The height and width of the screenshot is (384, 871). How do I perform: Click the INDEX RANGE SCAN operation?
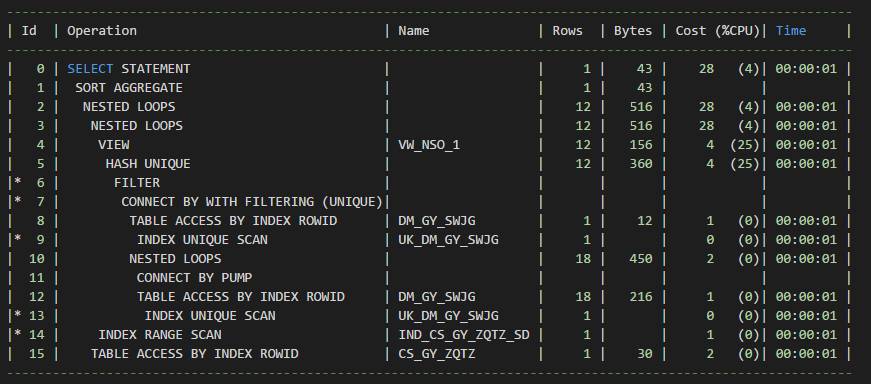click(159, 335)
